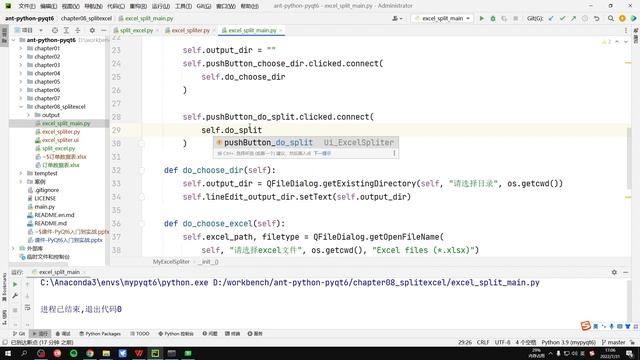Click Python 3.9 (mypyqt6) interpreter status

[568, 342]
